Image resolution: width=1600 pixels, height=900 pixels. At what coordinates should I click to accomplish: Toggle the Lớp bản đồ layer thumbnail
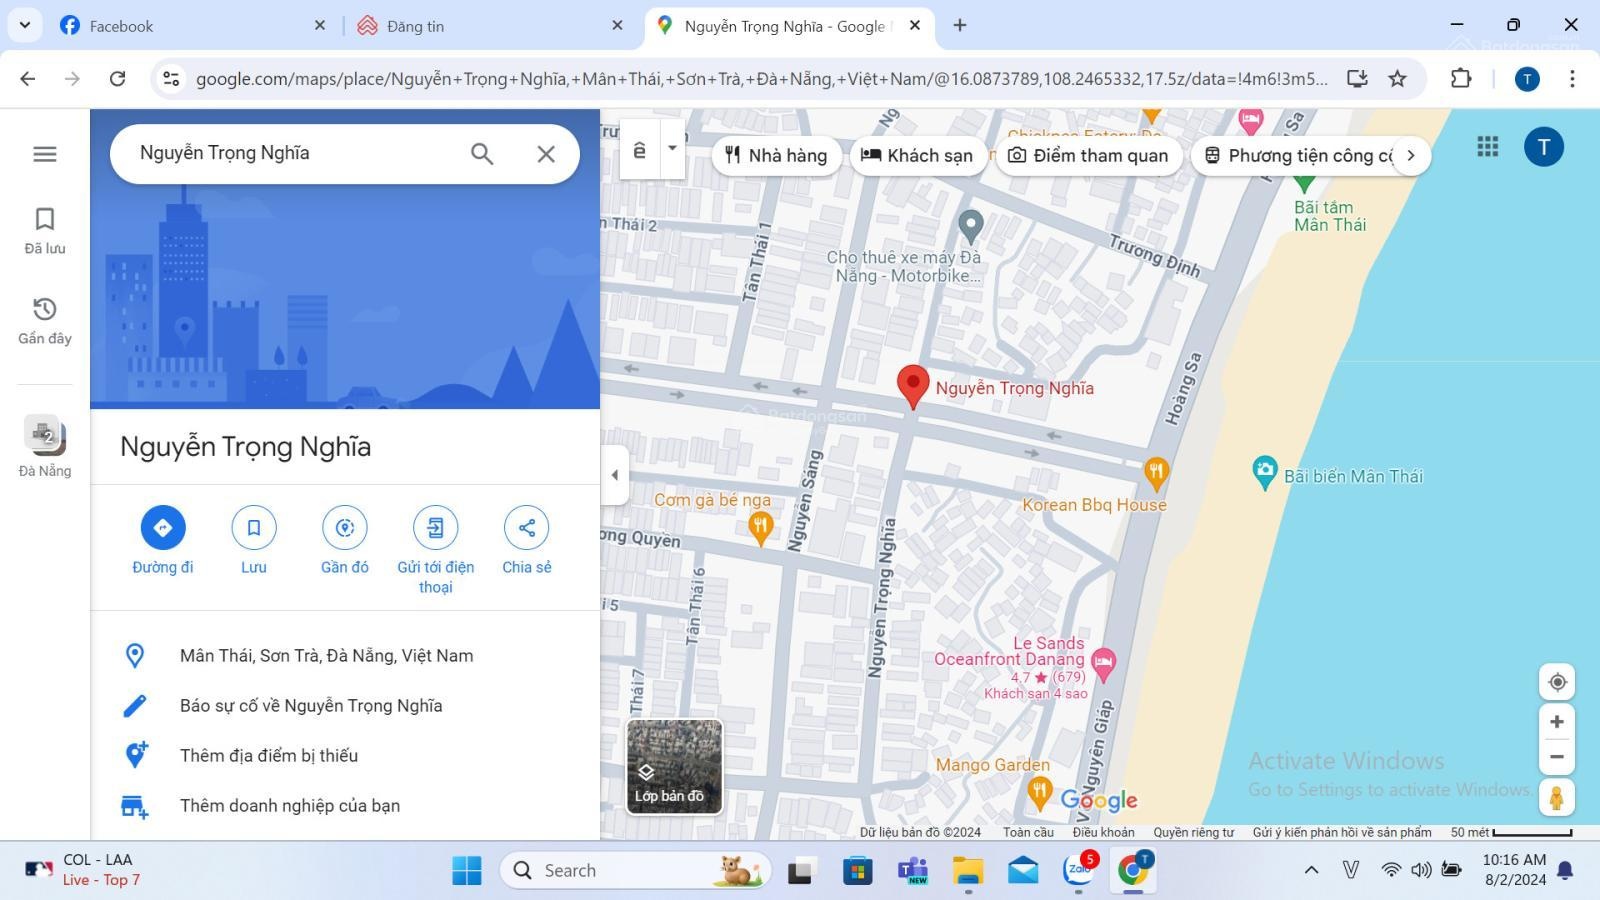tap(674, 766)
